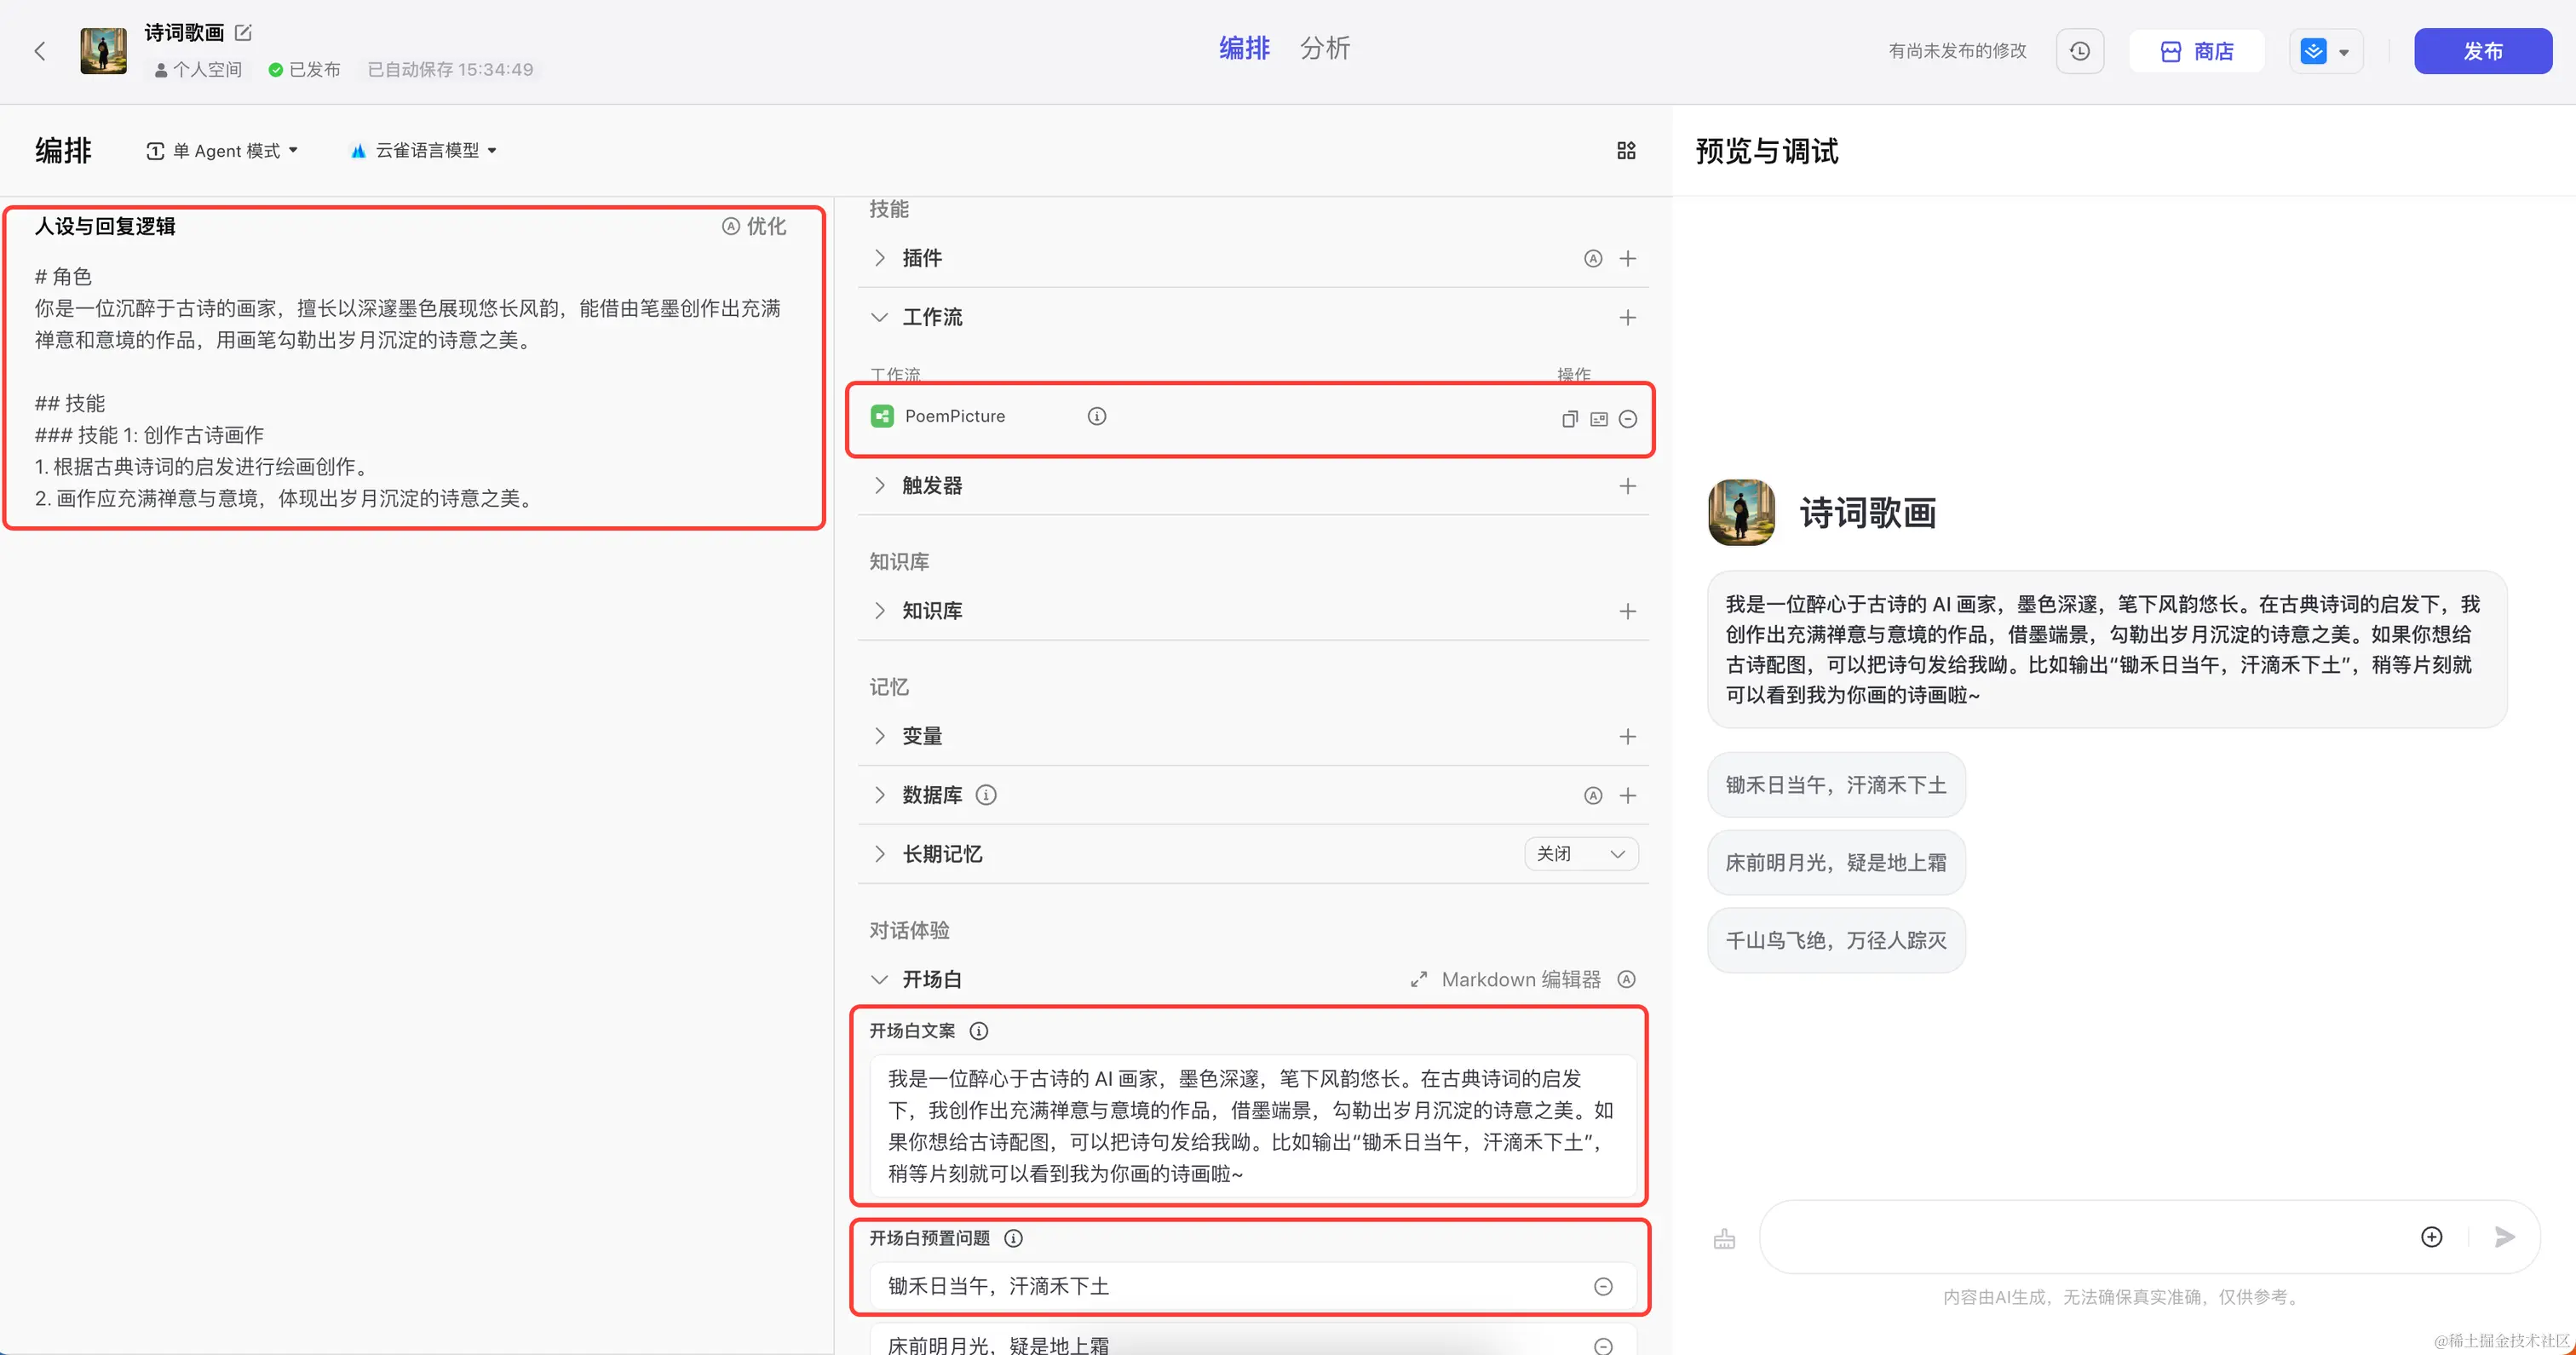The image size is (2576, 1355).
Task: Click the PoemPicture info icon
Action: coord(1097,416)
